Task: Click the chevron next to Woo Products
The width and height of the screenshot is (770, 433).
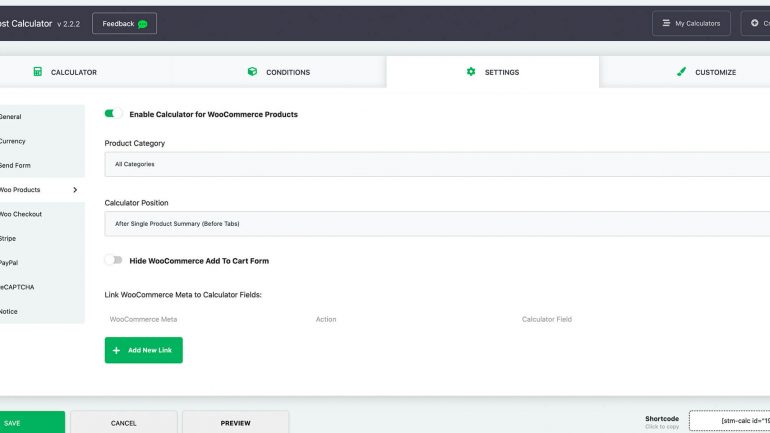Action: 75,189
